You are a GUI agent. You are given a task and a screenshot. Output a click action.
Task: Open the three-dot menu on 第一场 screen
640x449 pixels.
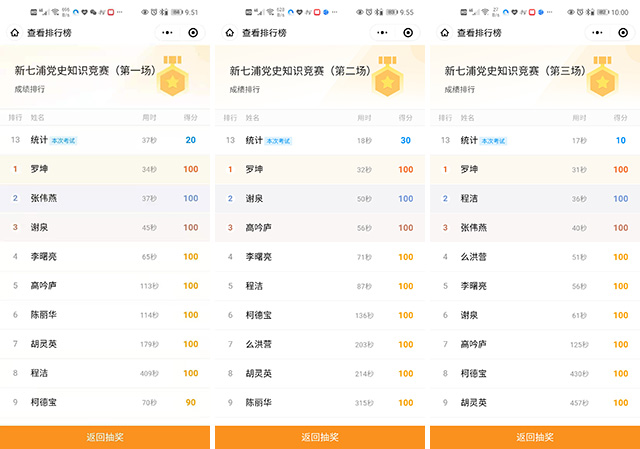tap(166, 32)
